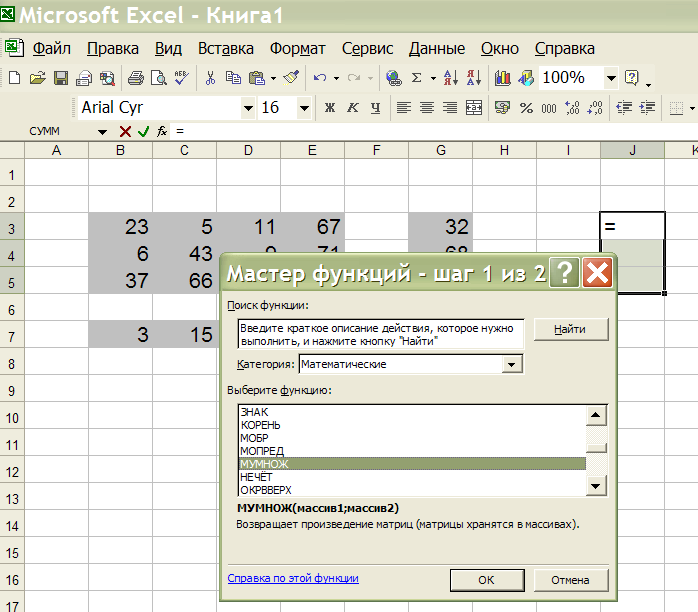Align text right in the formatting toolbar

pos(450,108)
